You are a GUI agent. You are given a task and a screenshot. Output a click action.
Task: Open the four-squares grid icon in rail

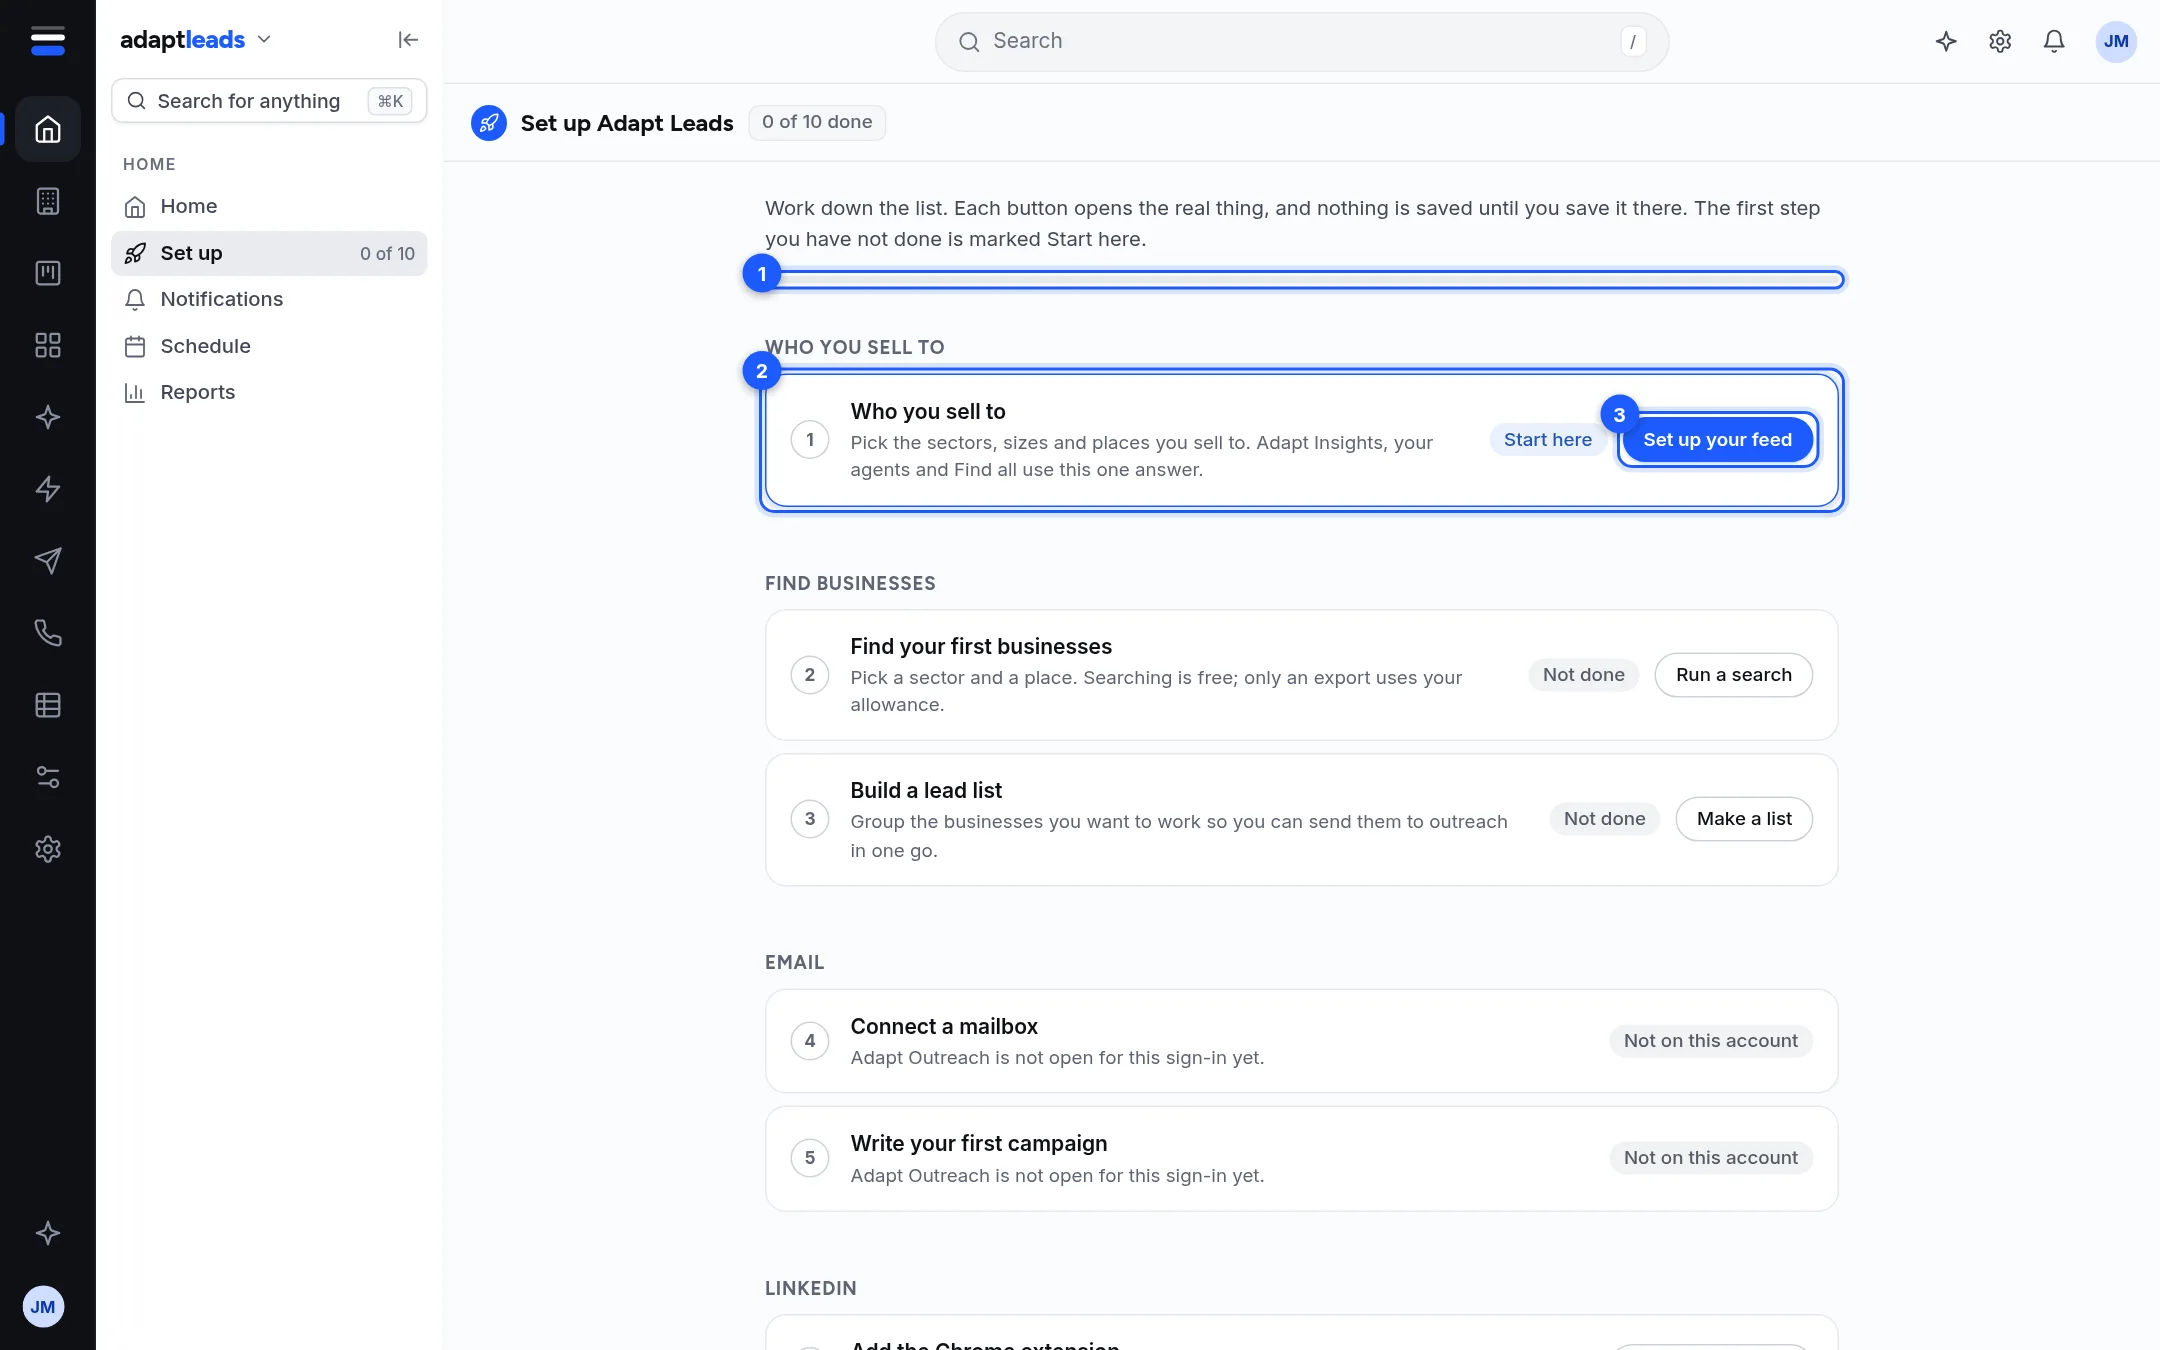click(x=48, y=345)
